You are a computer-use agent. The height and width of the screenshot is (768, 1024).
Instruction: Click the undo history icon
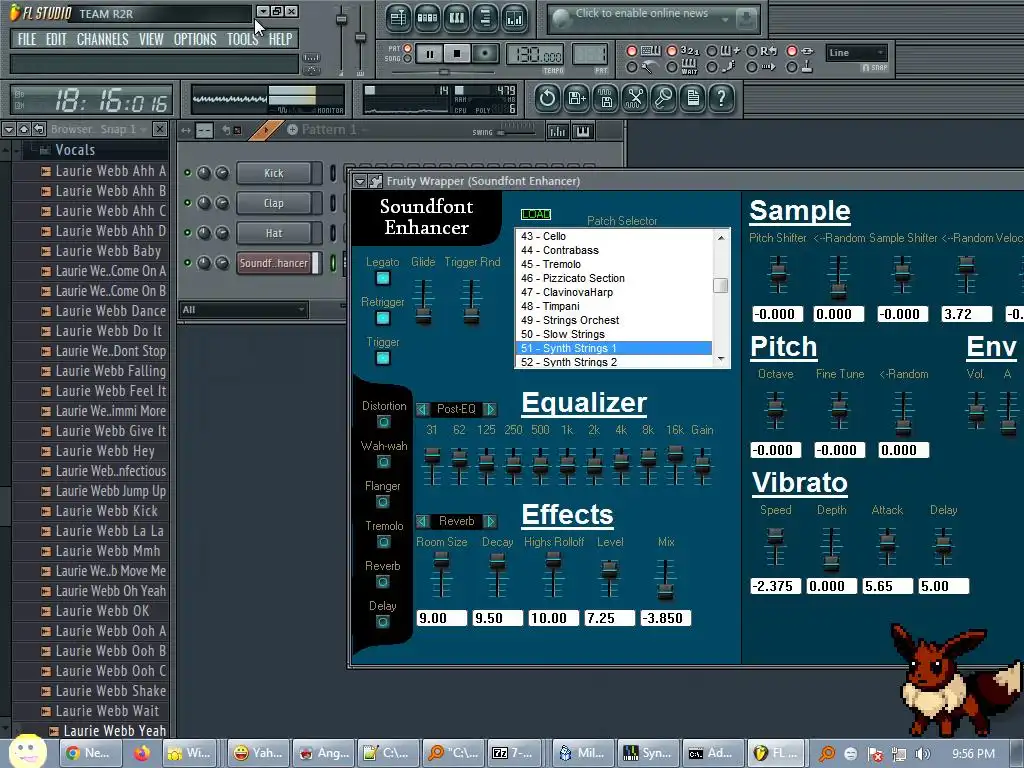click(547, 99)
